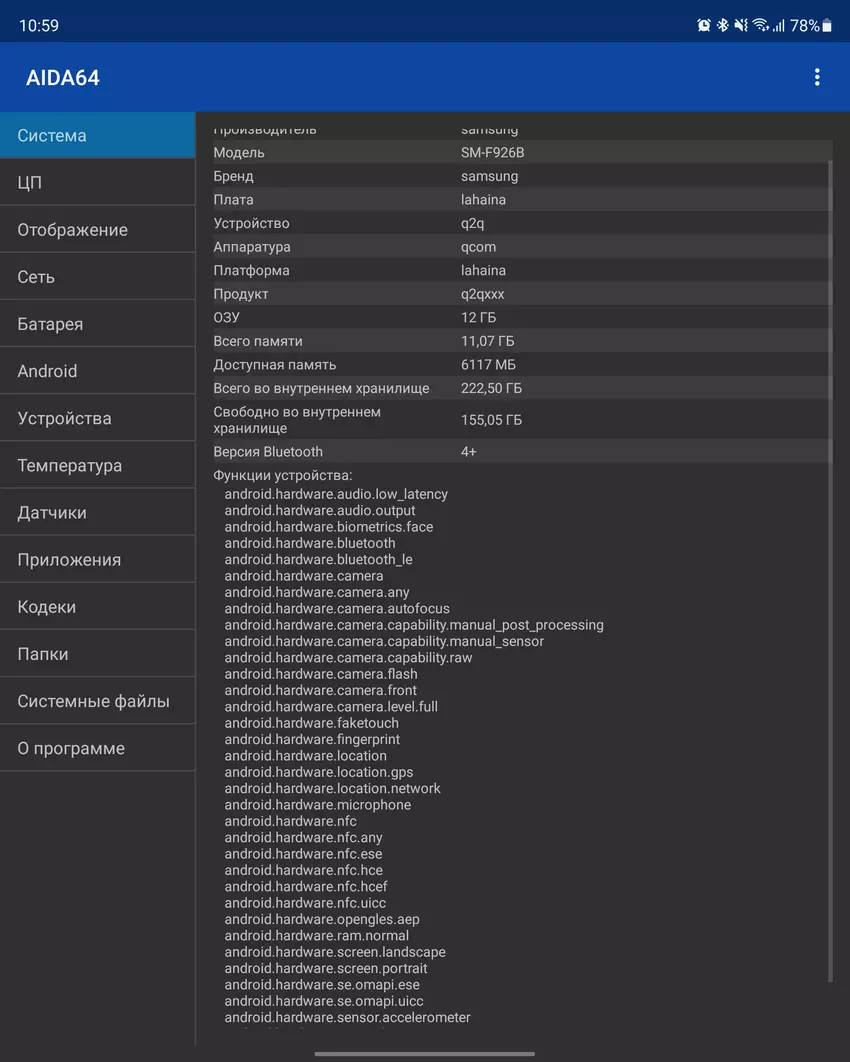Open the Температура section
Image resolution: width=850 pixels, height=1062 pixels.
(x=97, y=465)
